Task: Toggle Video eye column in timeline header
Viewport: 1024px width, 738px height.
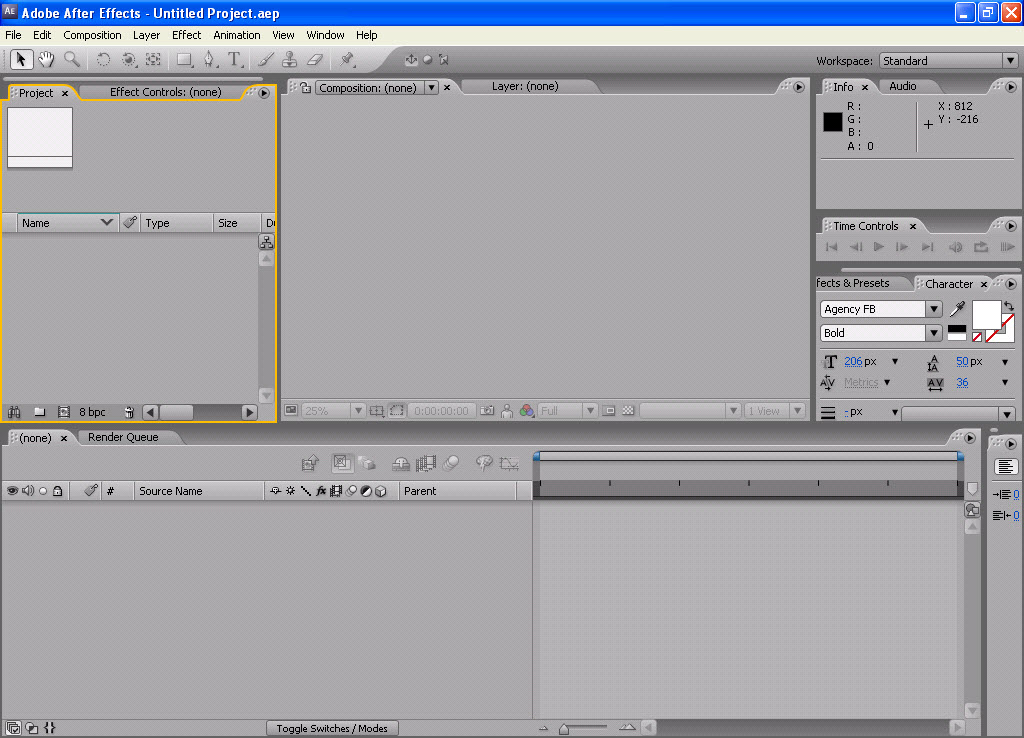Action: click(12, 490)
